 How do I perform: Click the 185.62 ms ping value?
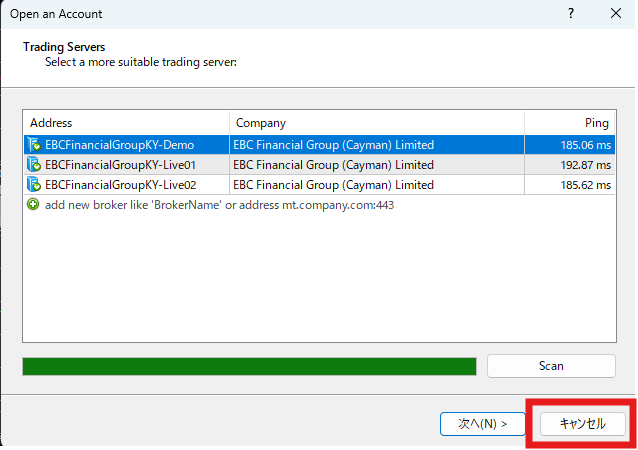(x=586, y=185)
